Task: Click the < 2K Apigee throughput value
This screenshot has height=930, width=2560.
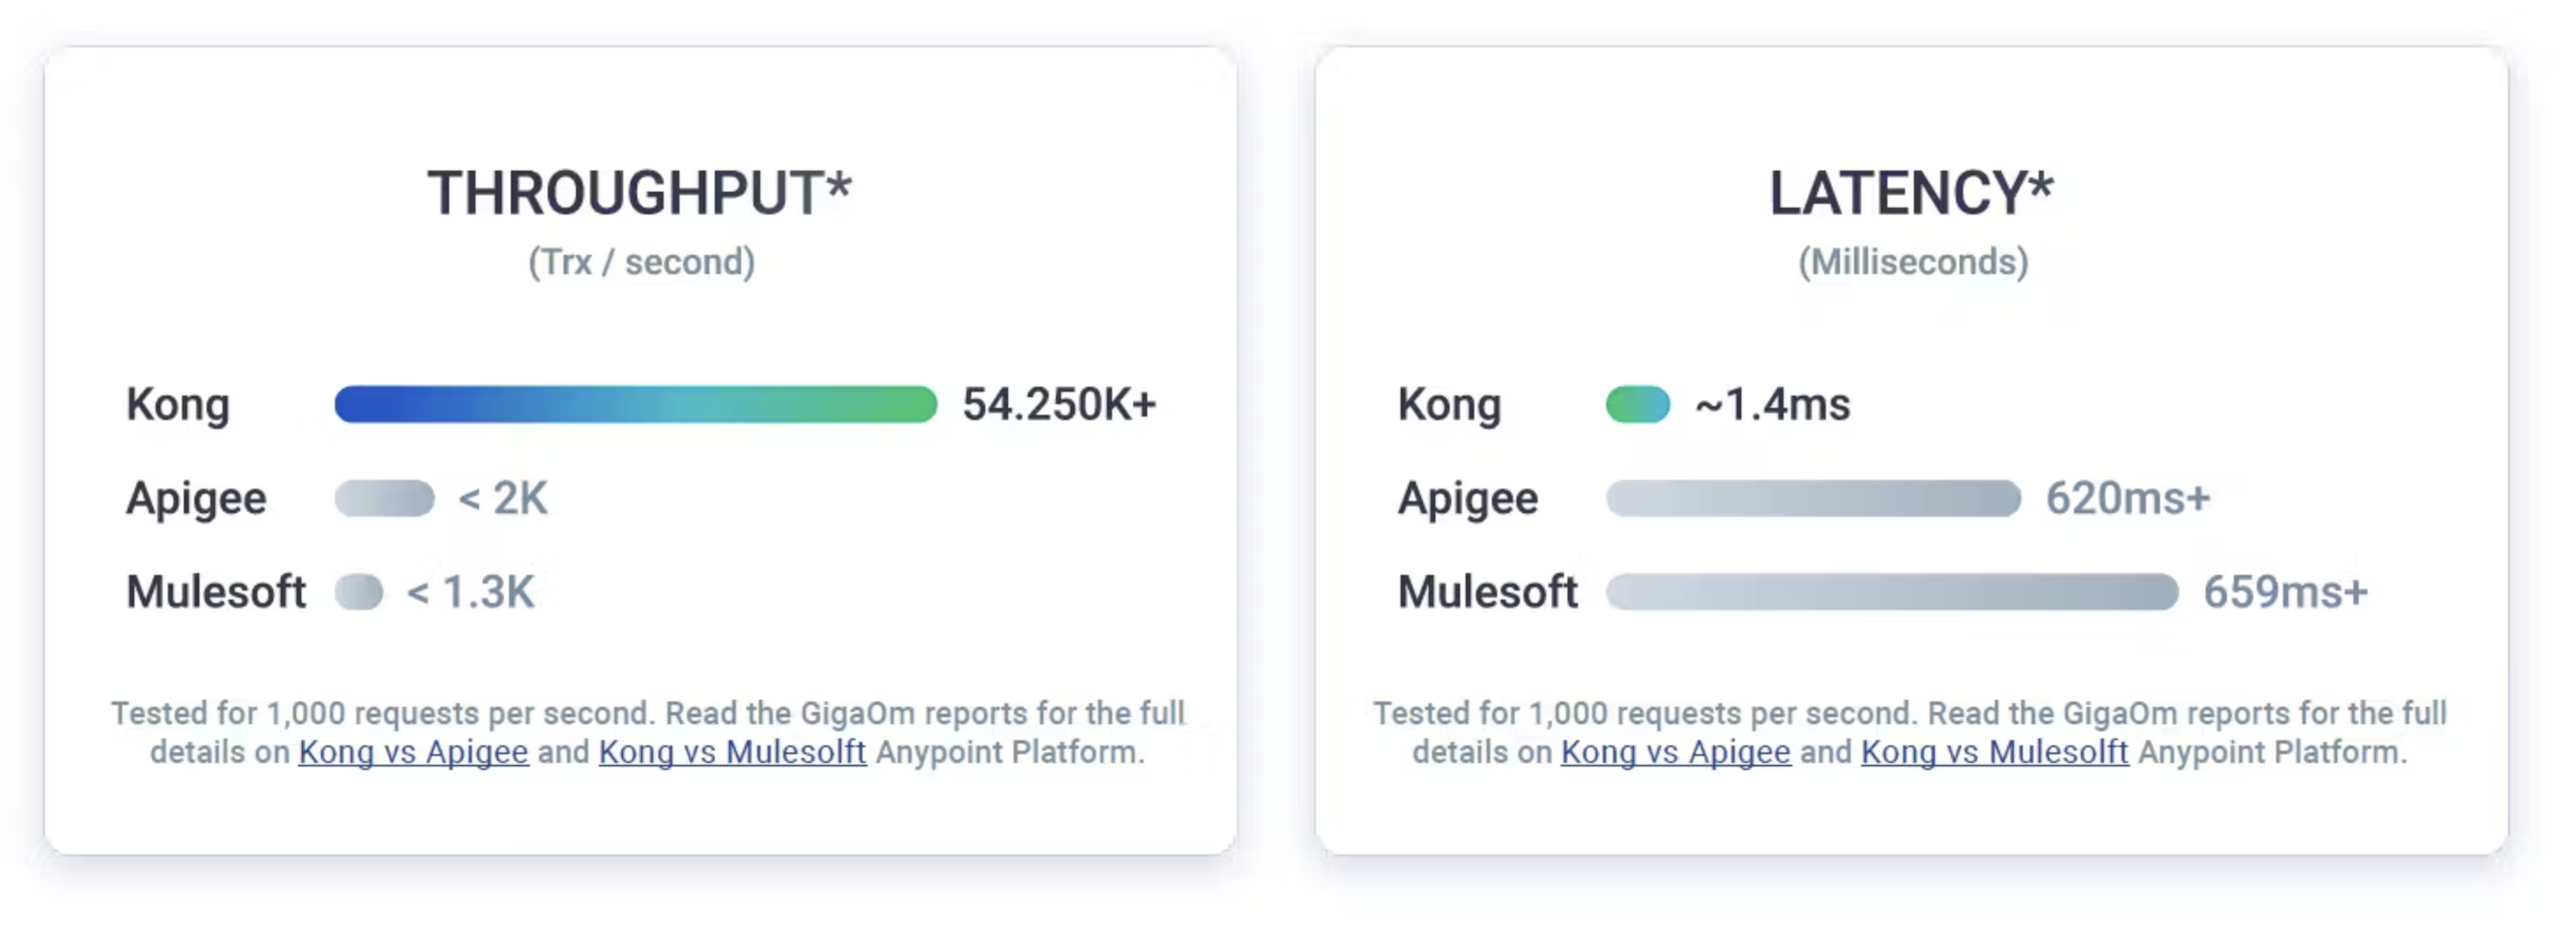Action: tap(503, 498)
